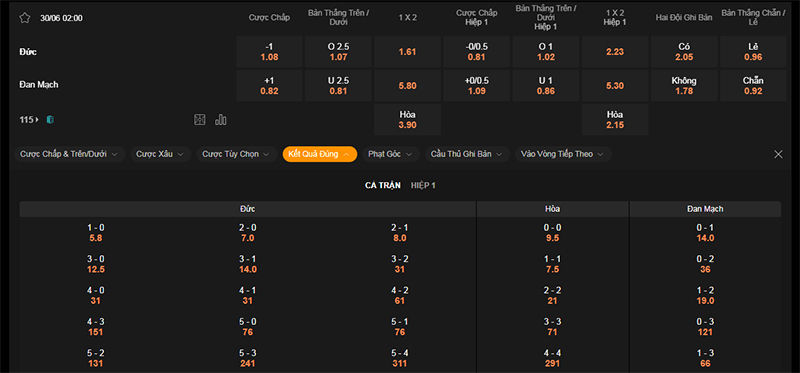This screenshot has height=373, width=800.
Task: Pick first-half O 1 at 1.02
Action: click(545, 52)
